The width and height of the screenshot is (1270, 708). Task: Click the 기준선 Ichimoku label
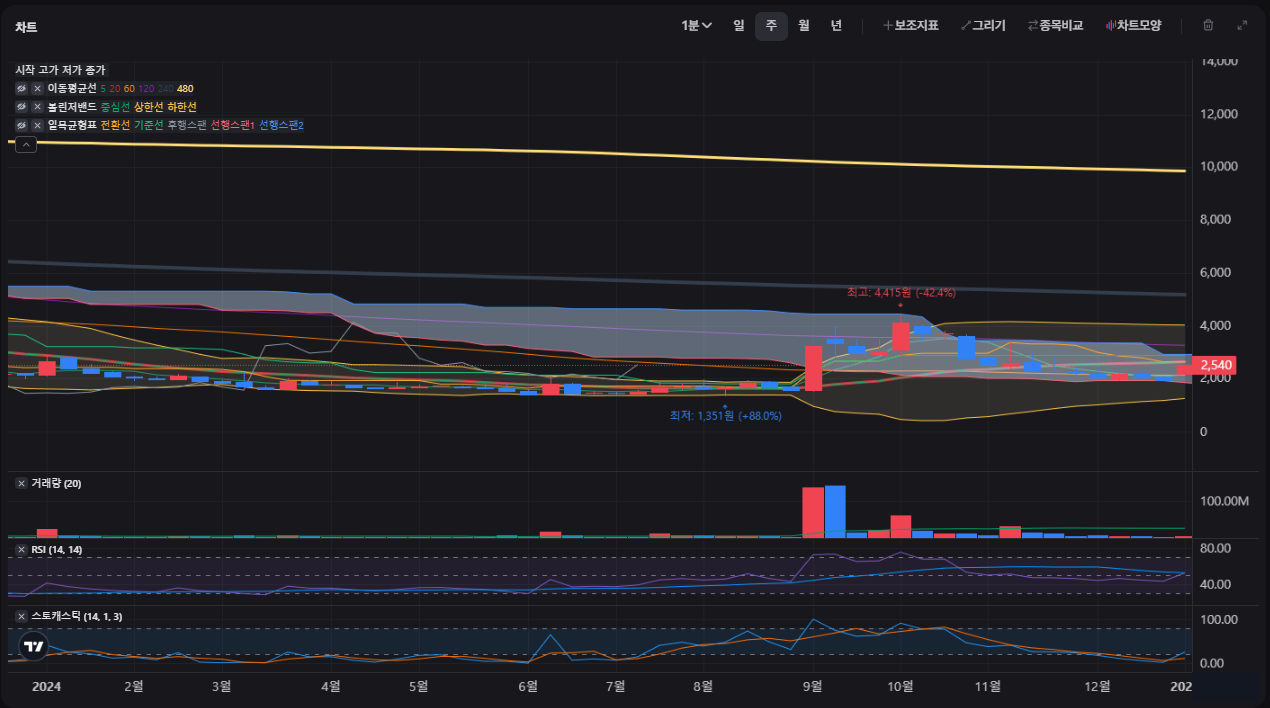148,125
